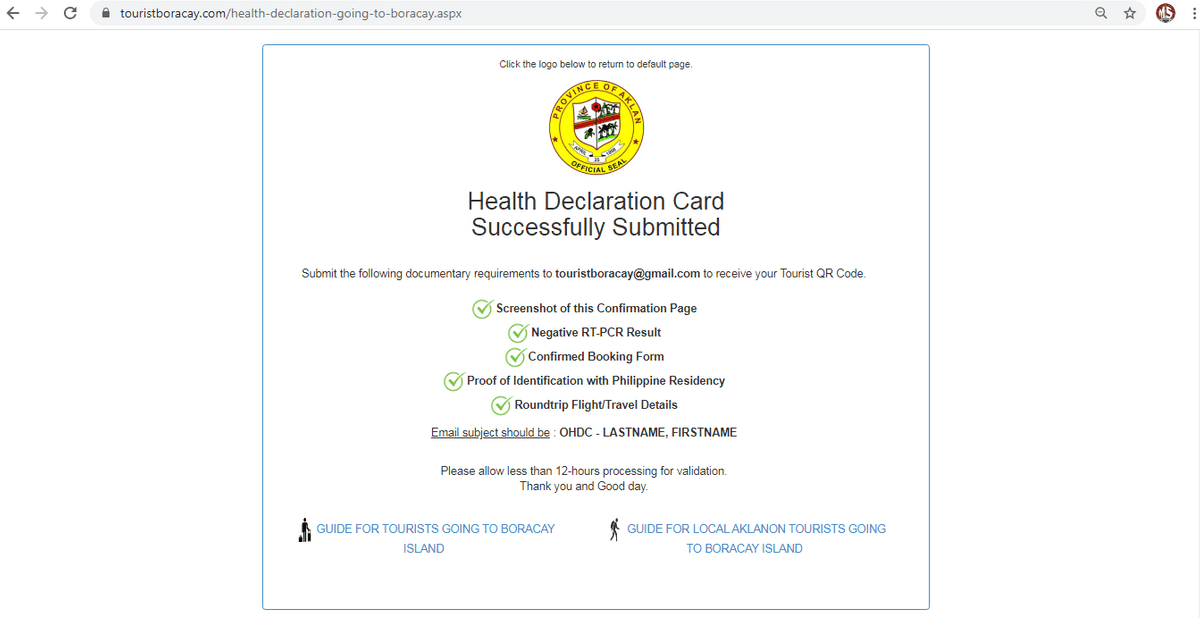Viewport: 1200px width, 618px height.
Task: Click 'Roundtrip Flight/Travel Details' text
Action: tap(596, 405)
